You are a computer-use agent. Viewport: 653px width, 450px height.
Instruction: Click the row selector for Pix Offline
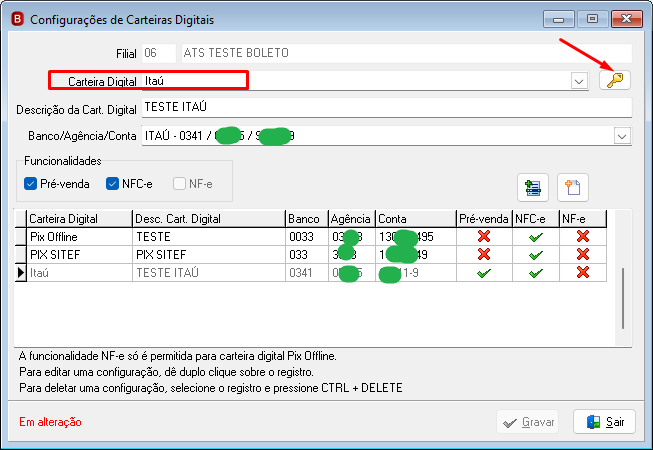[21, 237]
